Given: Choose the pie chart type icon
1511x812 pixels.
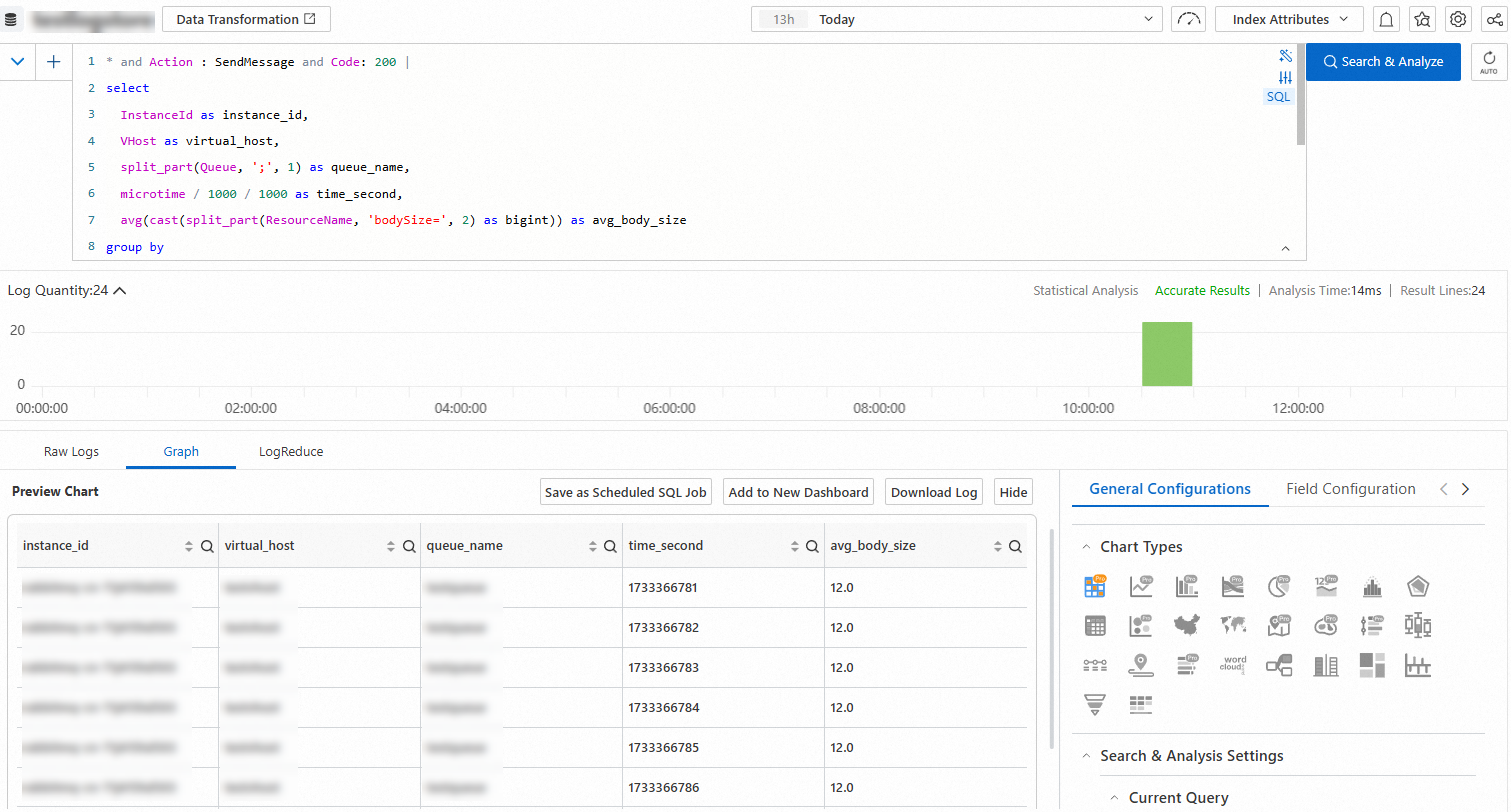Looking at the screenshot, I should (1279, 587).
